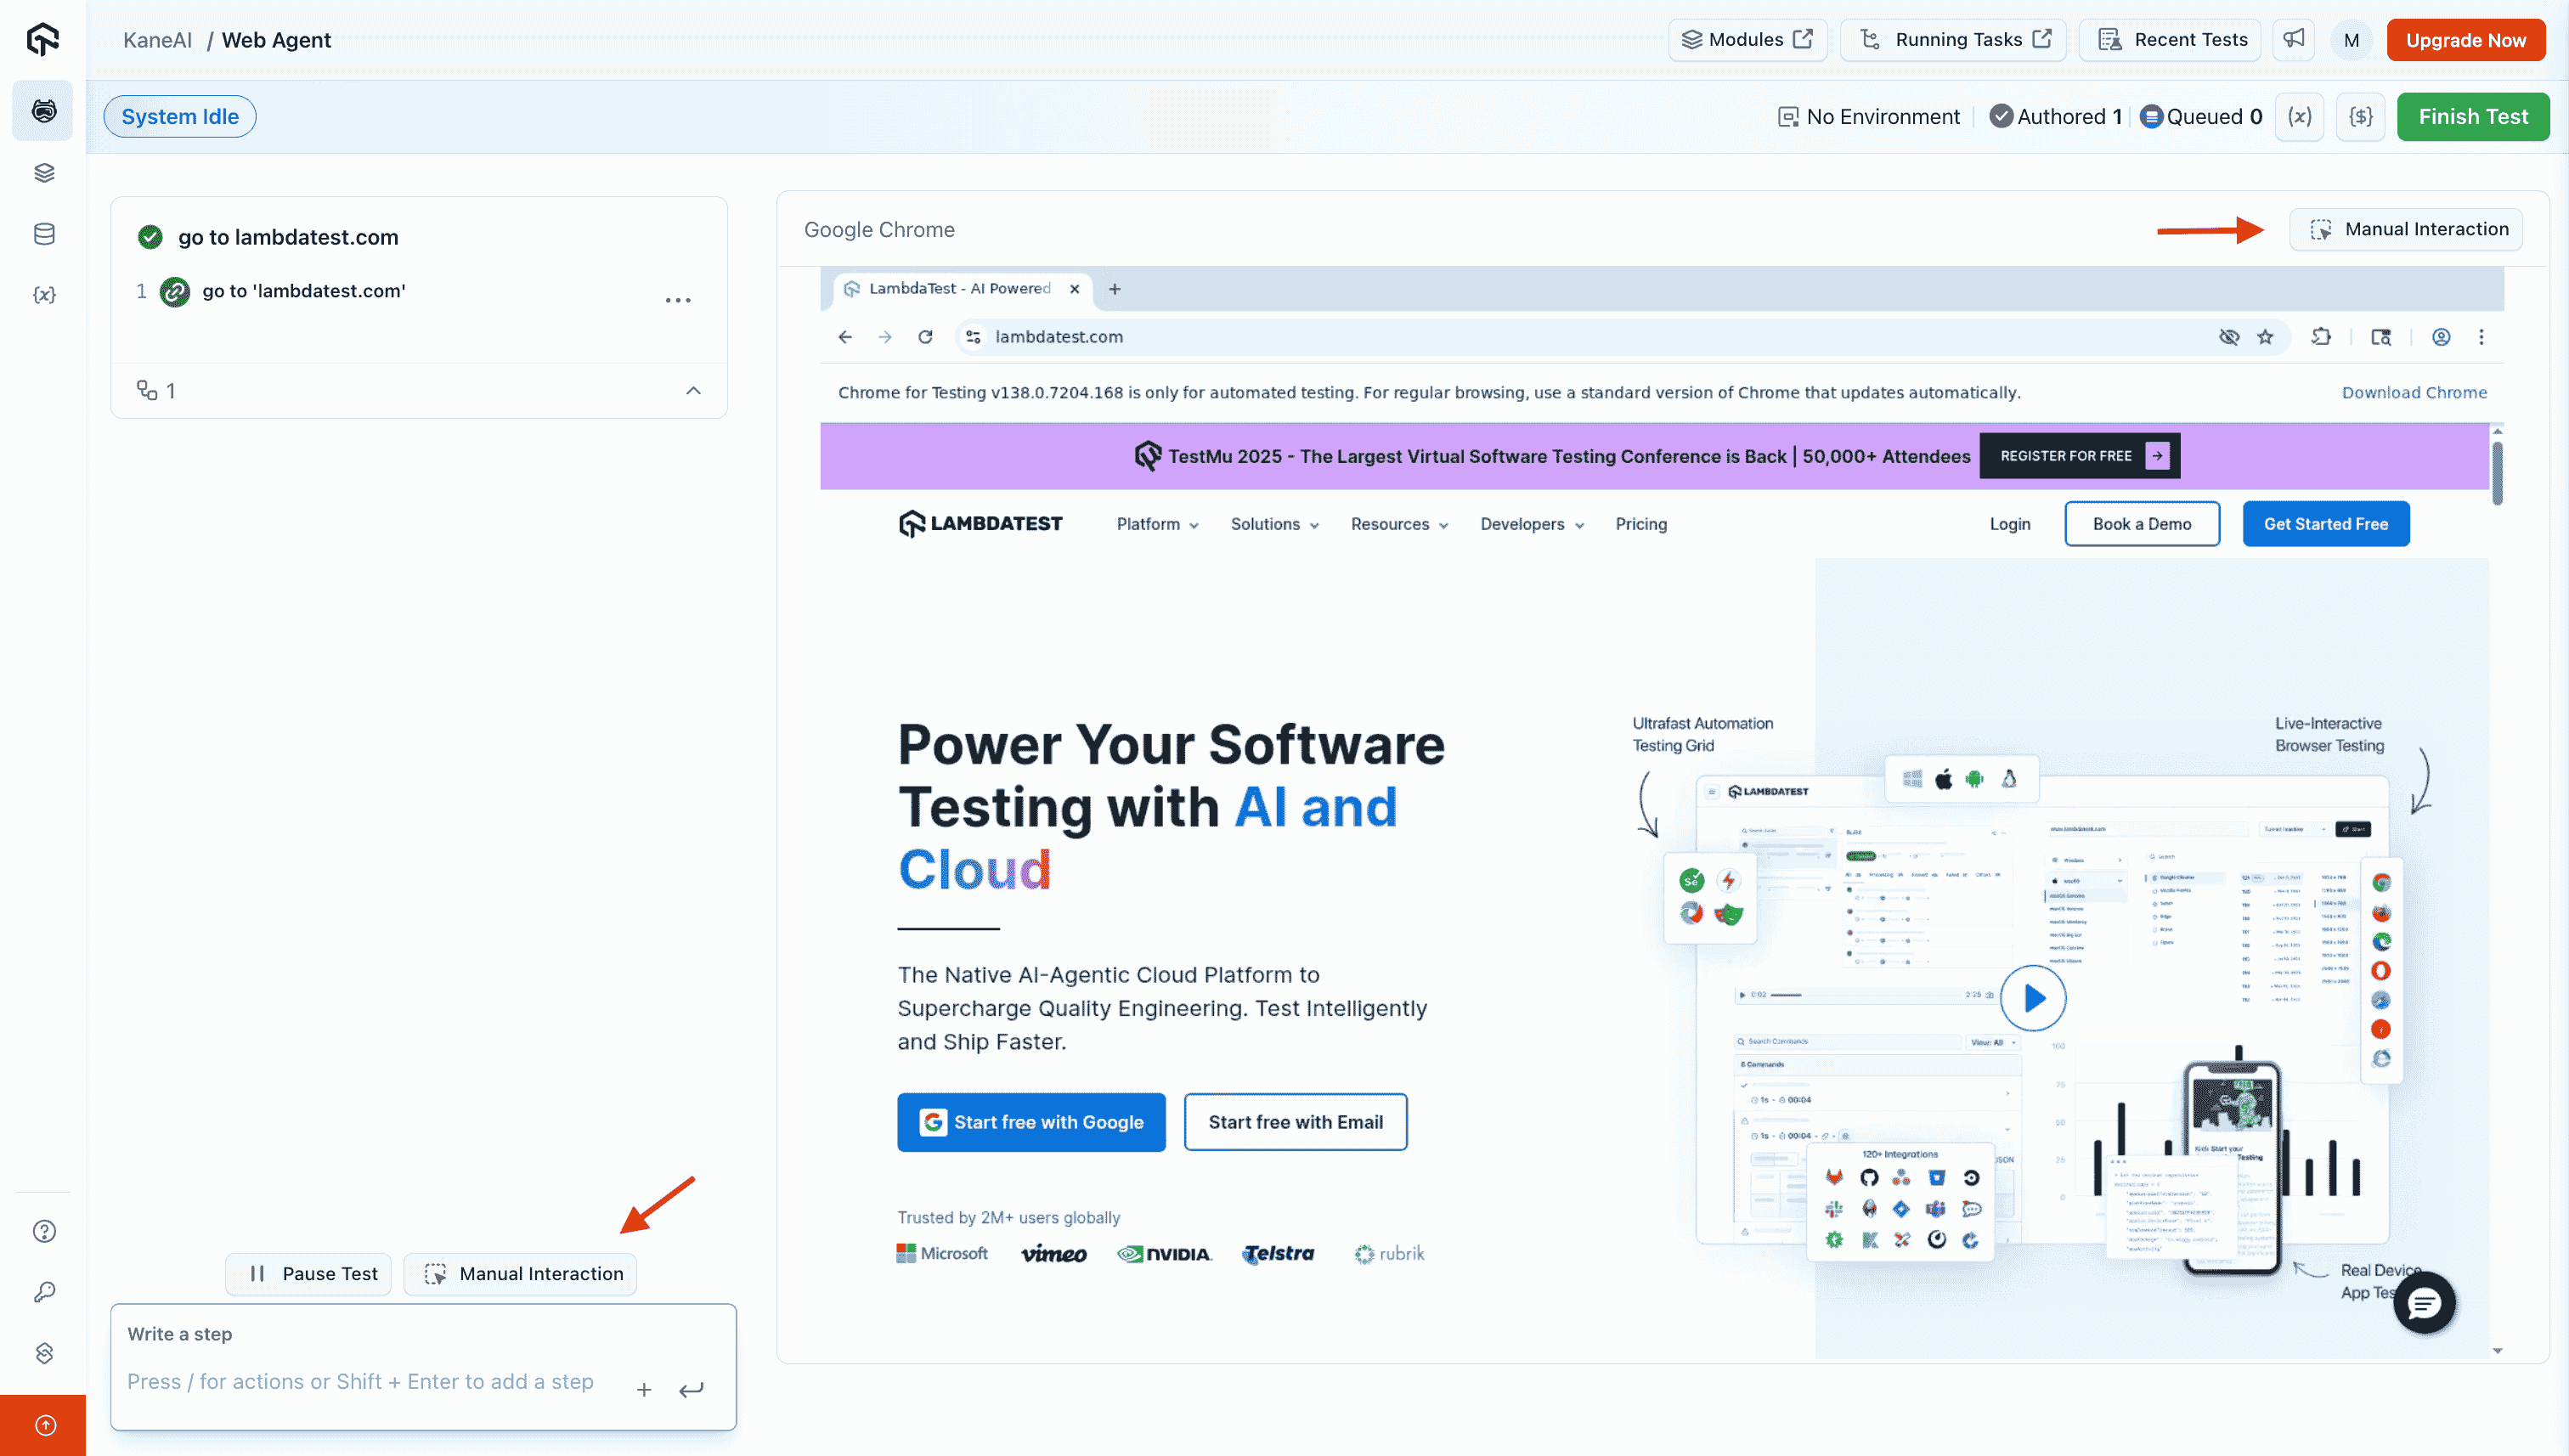Open the integrations icon above the orange button
Image resolution: width=2569 pixels, height=1456 pixels.
click(44, 1353)
